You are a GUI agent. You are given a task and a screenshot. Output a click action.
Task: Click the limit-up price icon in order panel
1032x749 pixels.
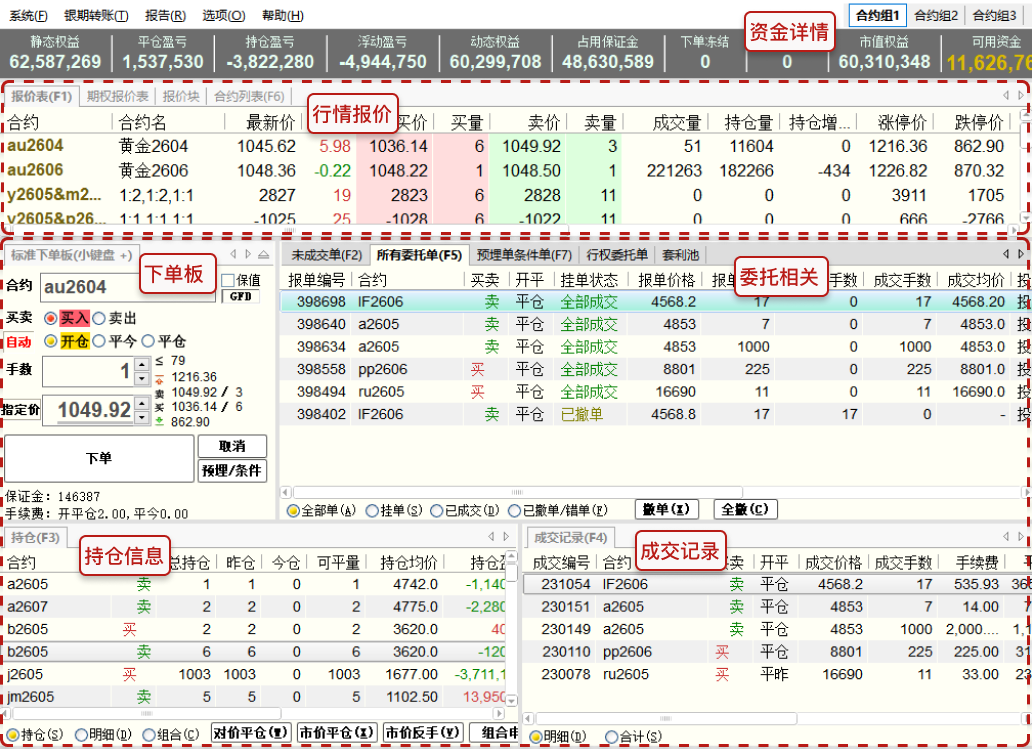[x=161, y=378]
